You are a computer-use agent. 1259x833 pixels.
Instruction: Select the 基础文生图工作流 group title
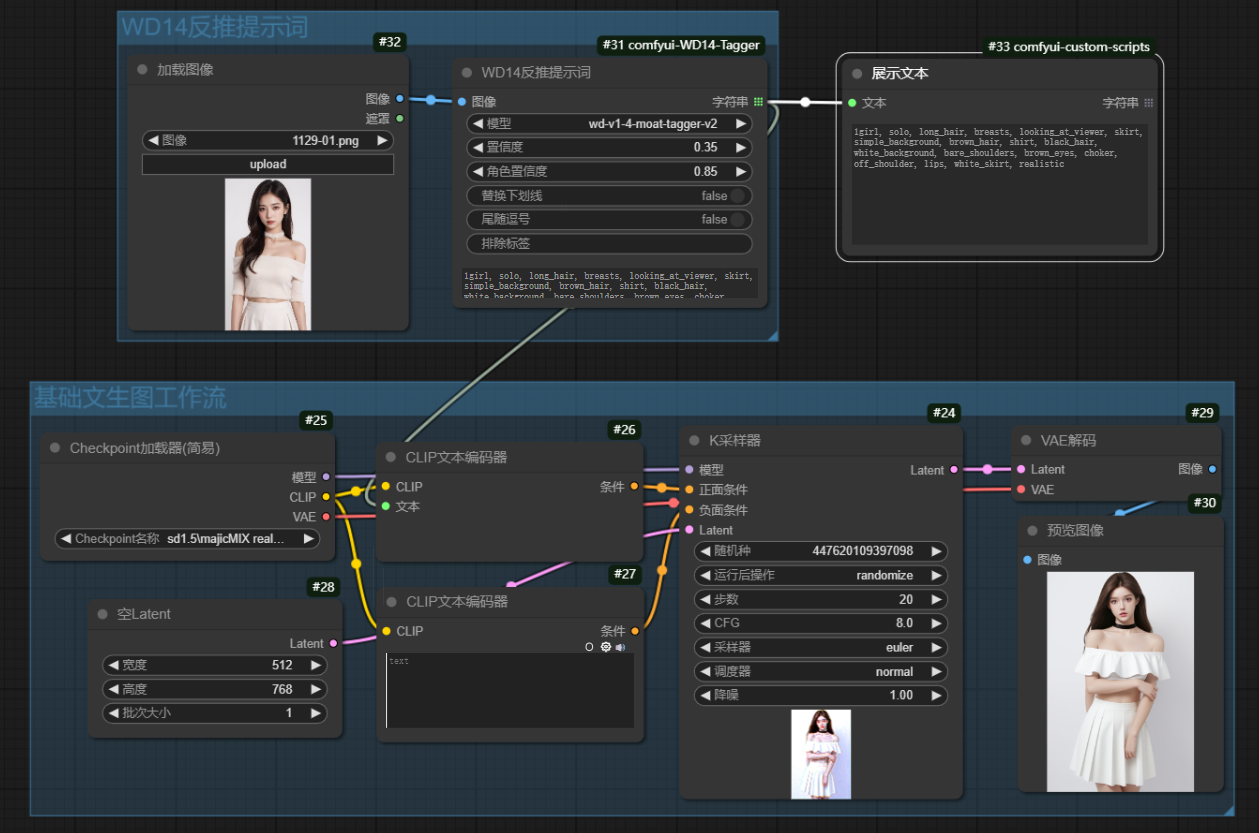click(x=130, y=399)
